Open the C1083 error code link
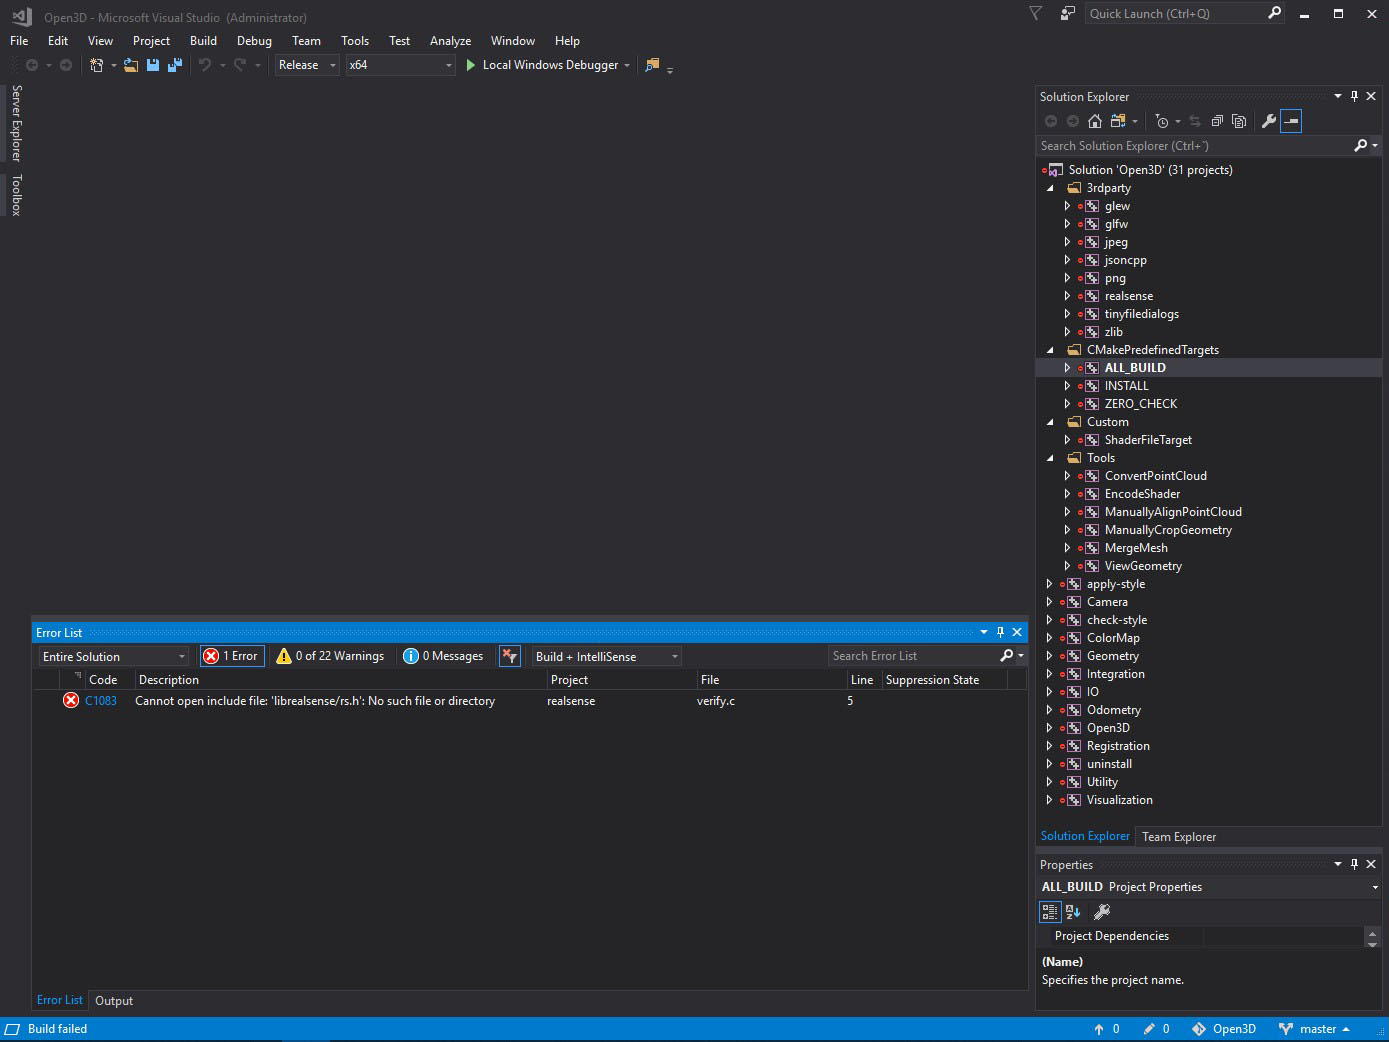 (101, 701)
